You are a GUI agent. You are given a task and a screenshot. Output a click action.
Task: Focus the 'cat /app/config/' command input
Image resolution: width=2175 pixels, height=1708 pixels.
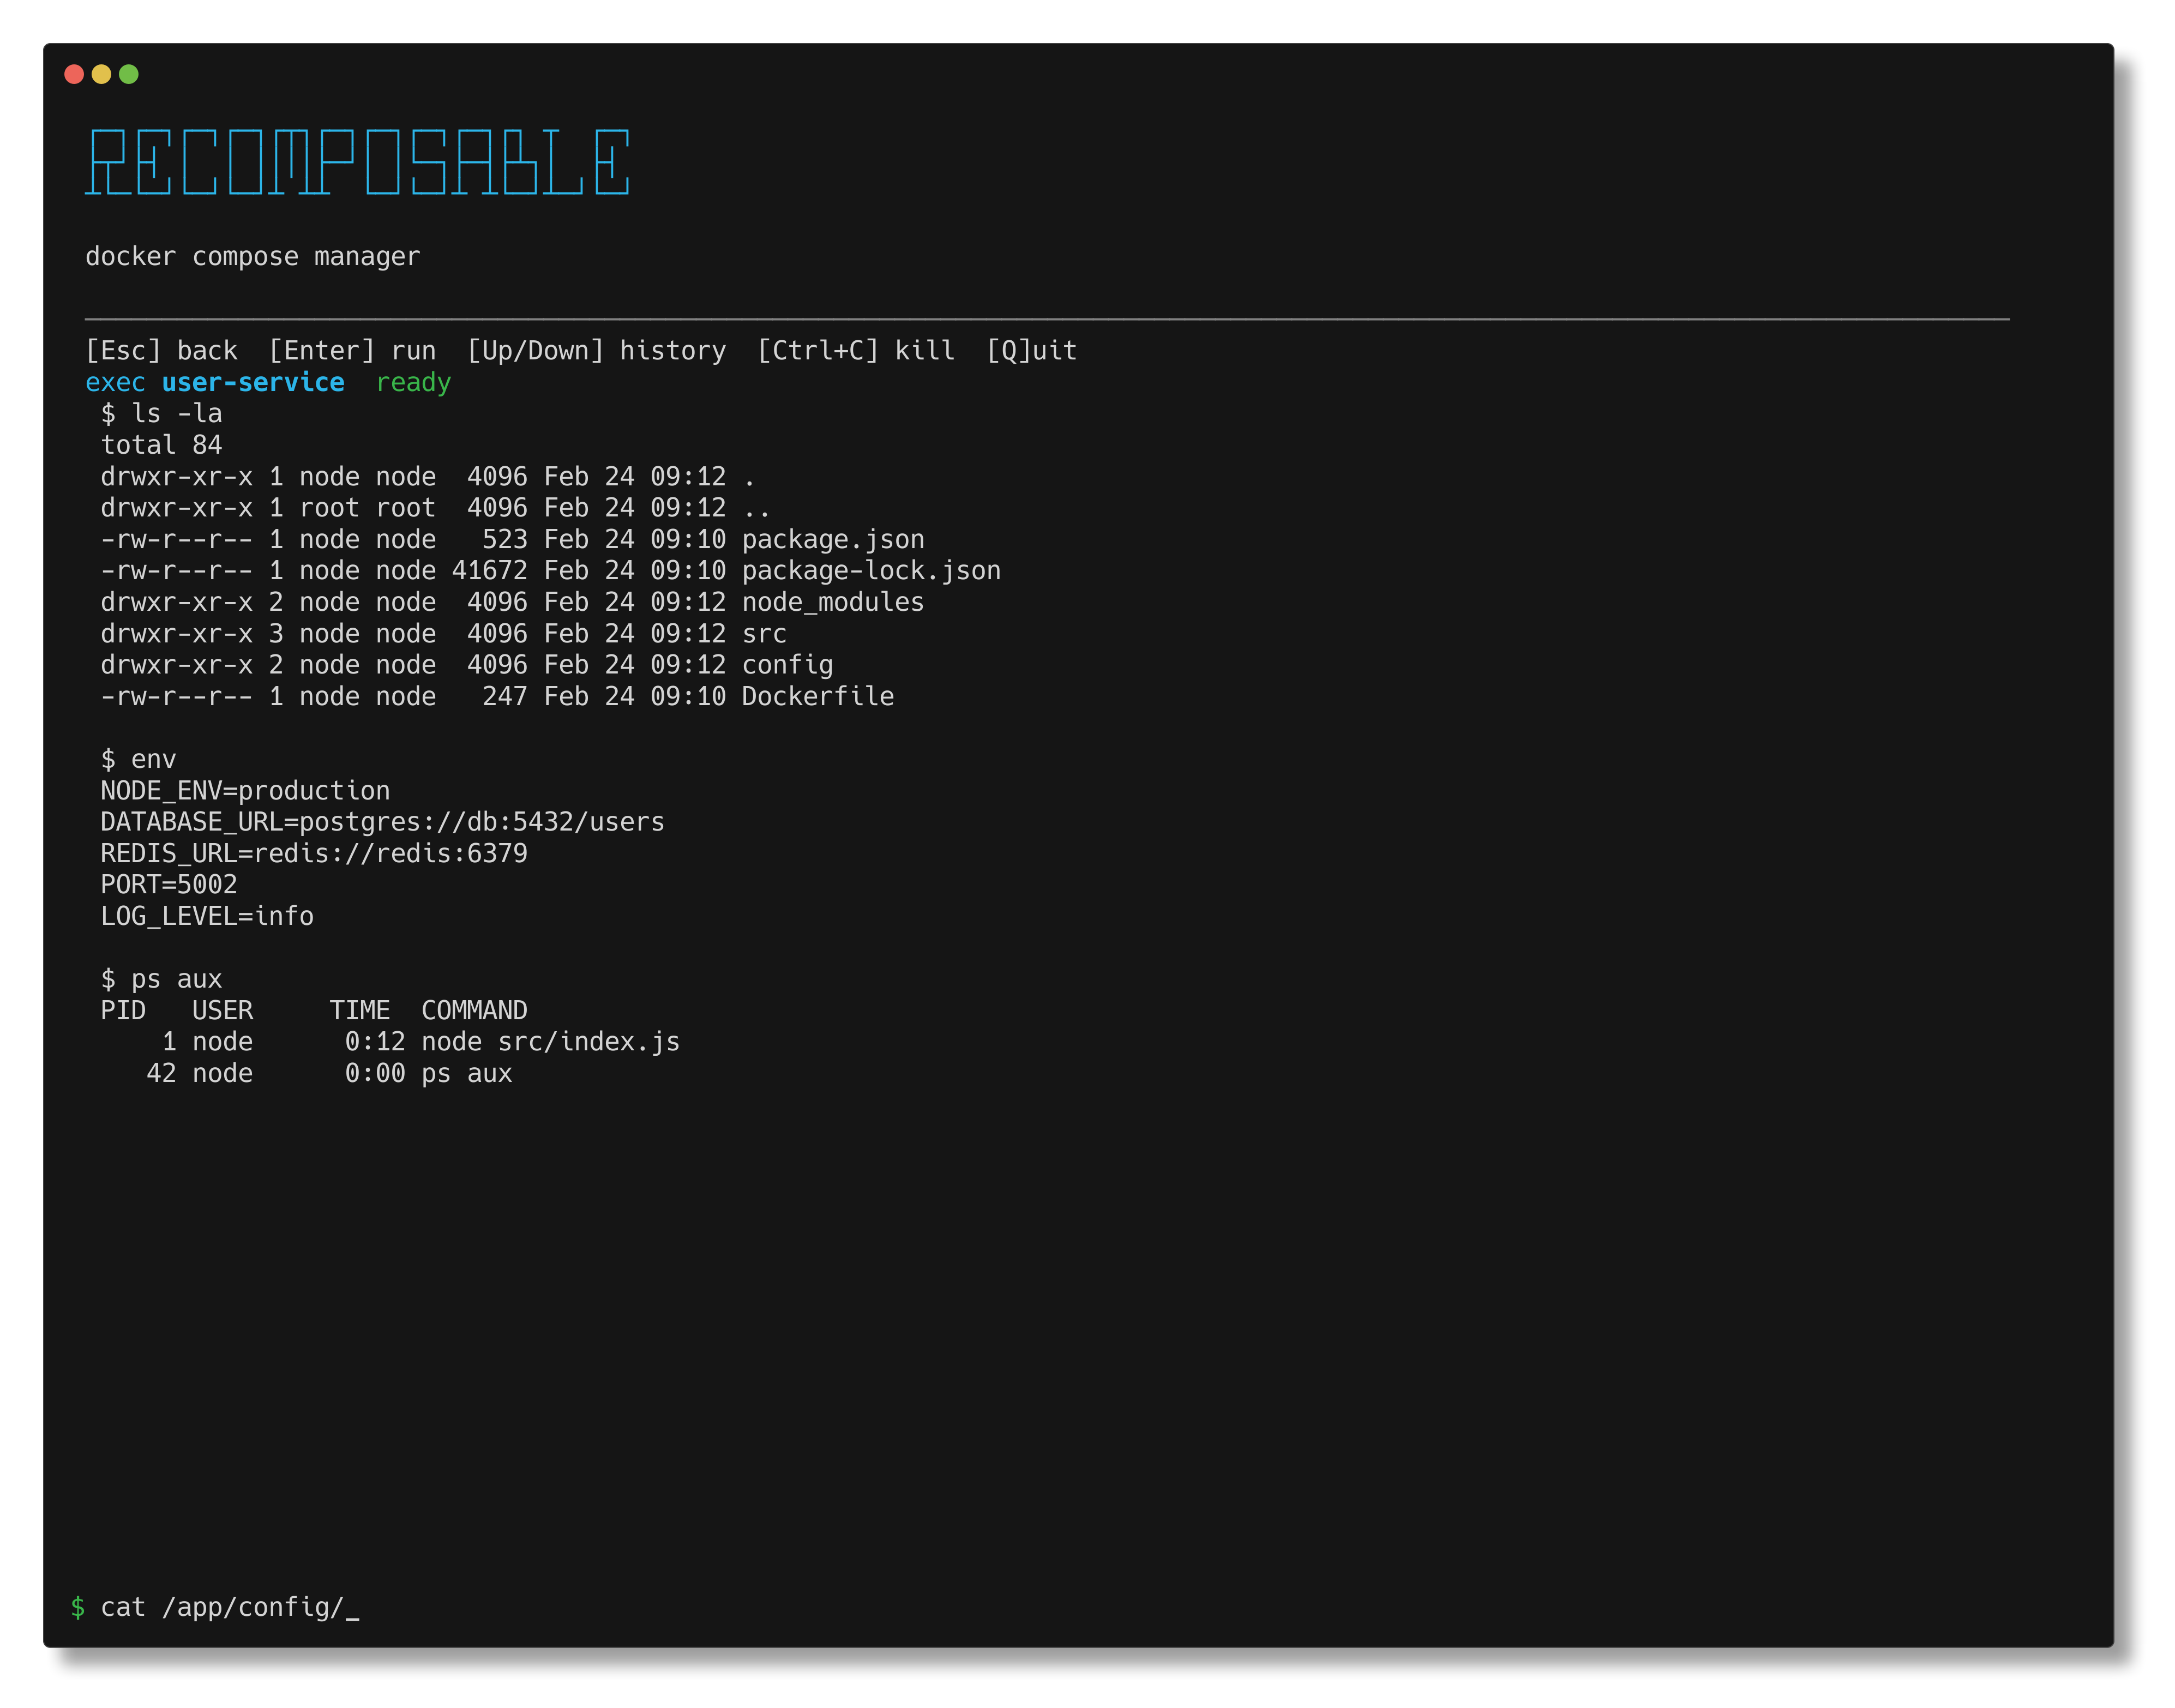tap(230, 1608)
